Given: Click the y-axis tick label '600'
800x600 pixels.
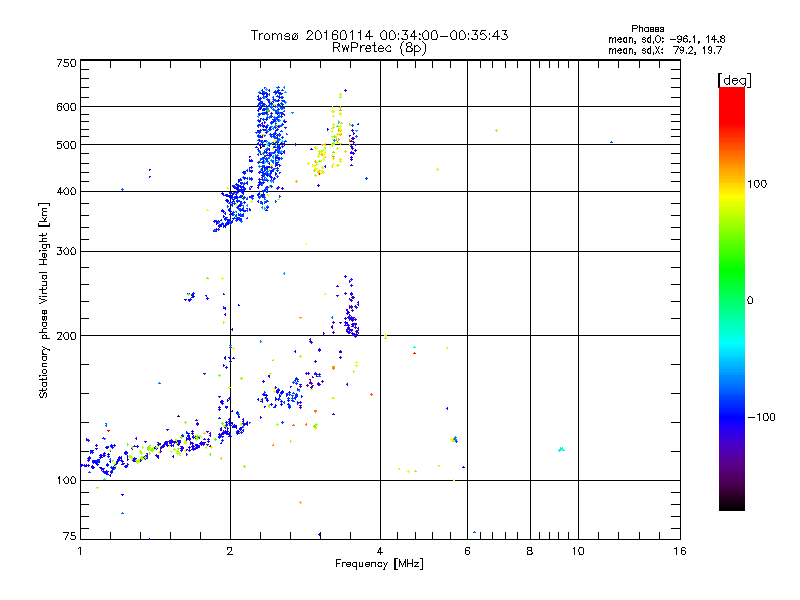Looking at the screenshot, I should click(x=67, y=107).
